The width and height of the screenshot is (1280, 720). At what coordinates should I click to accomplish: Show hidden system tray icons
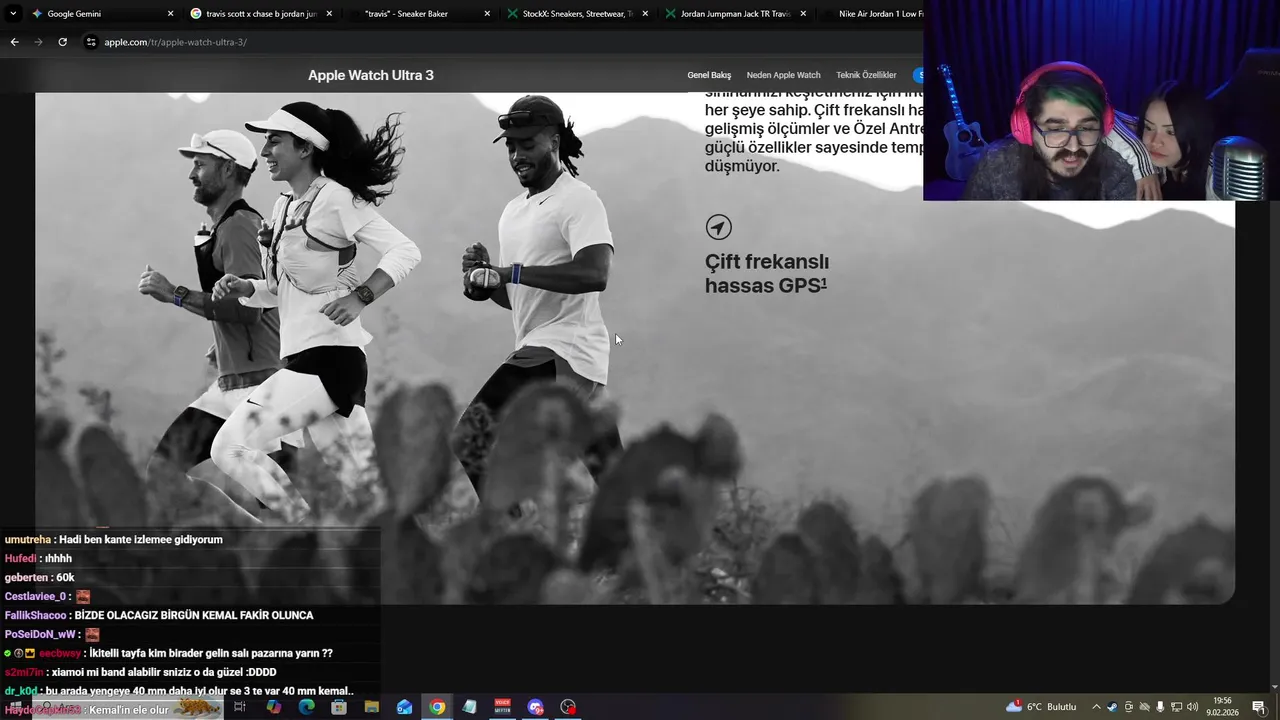tap(1096, 707)
